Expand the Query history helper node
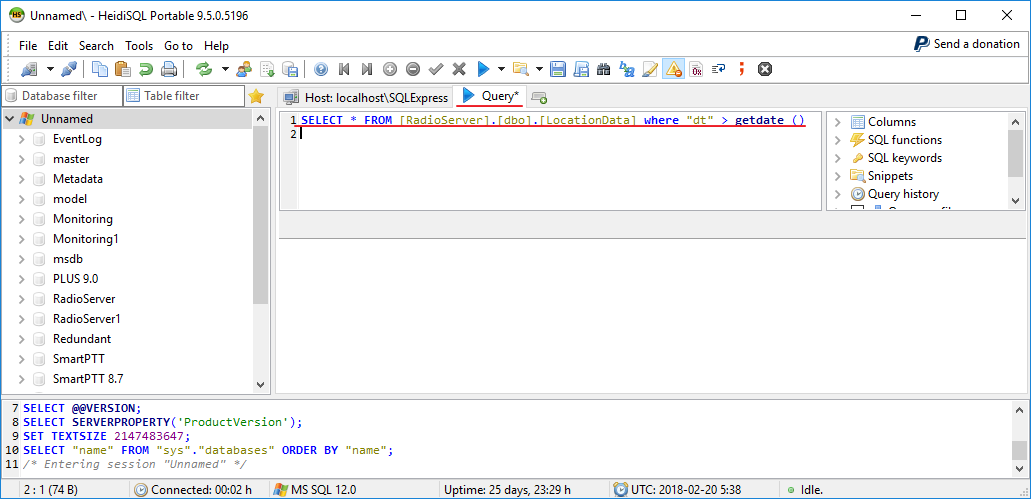1031x499 pixels. (x=838, y=194)
